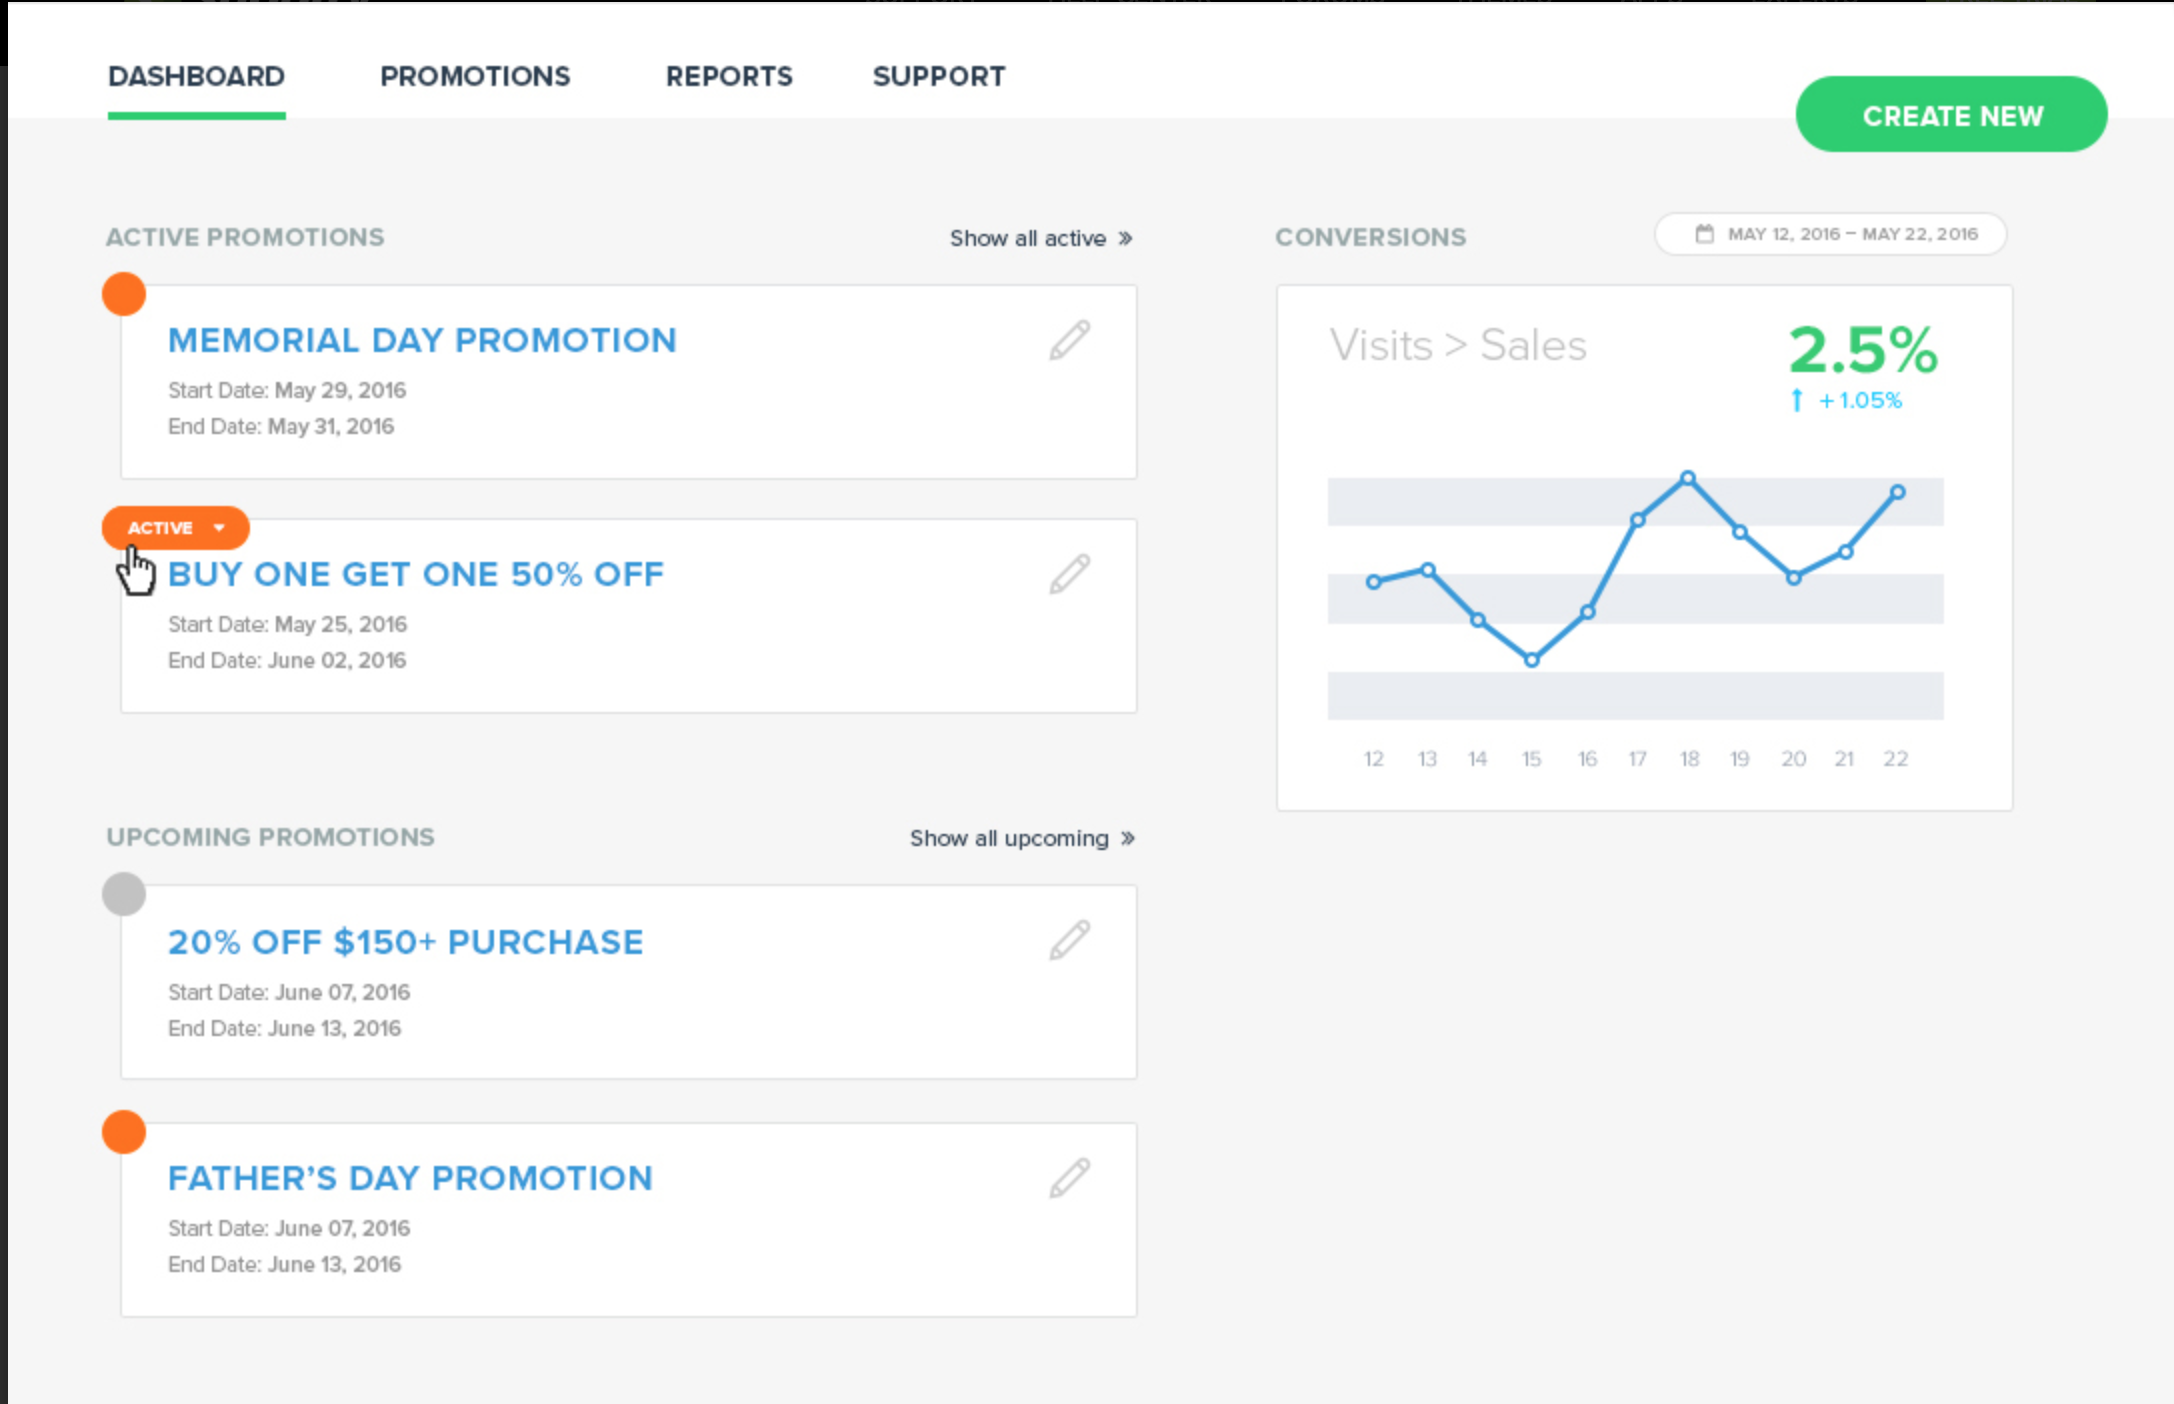Click the chart data point for day 20
Screen dimensions: 2174x1404
pos(1794,578)
